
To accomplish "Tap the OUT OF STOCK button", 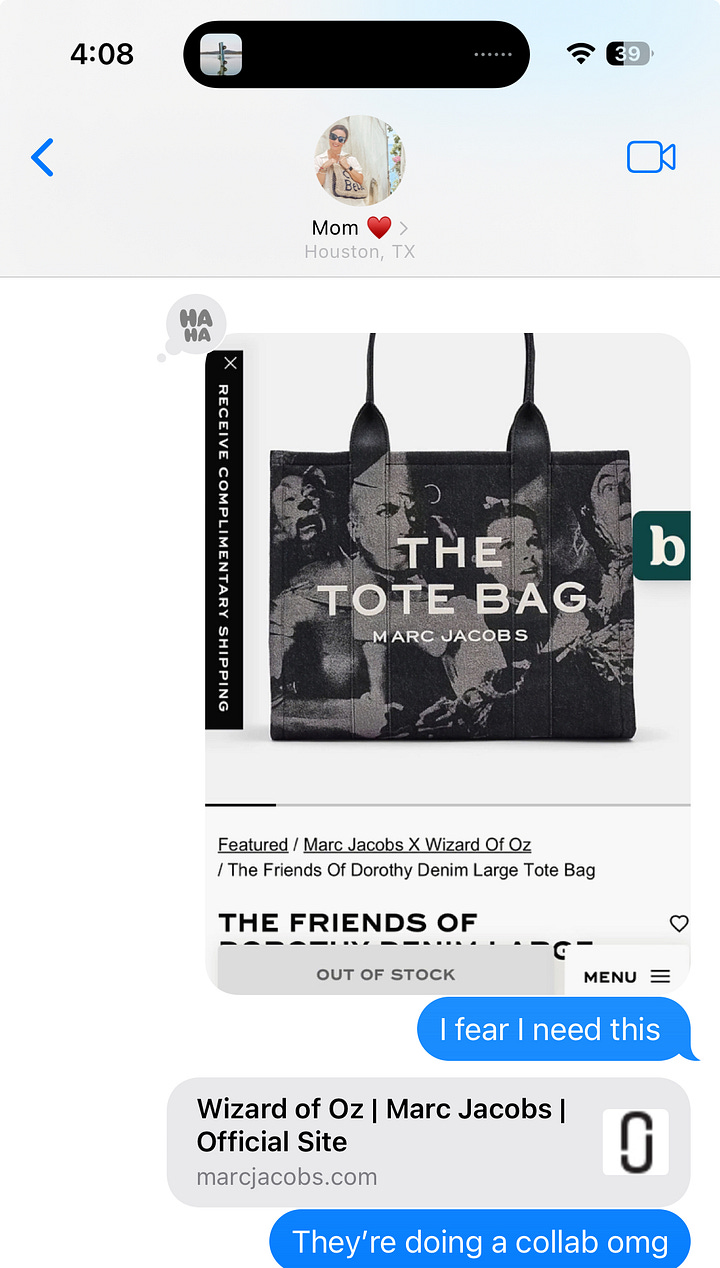I will pyautogui.click(x=385, y=973).
